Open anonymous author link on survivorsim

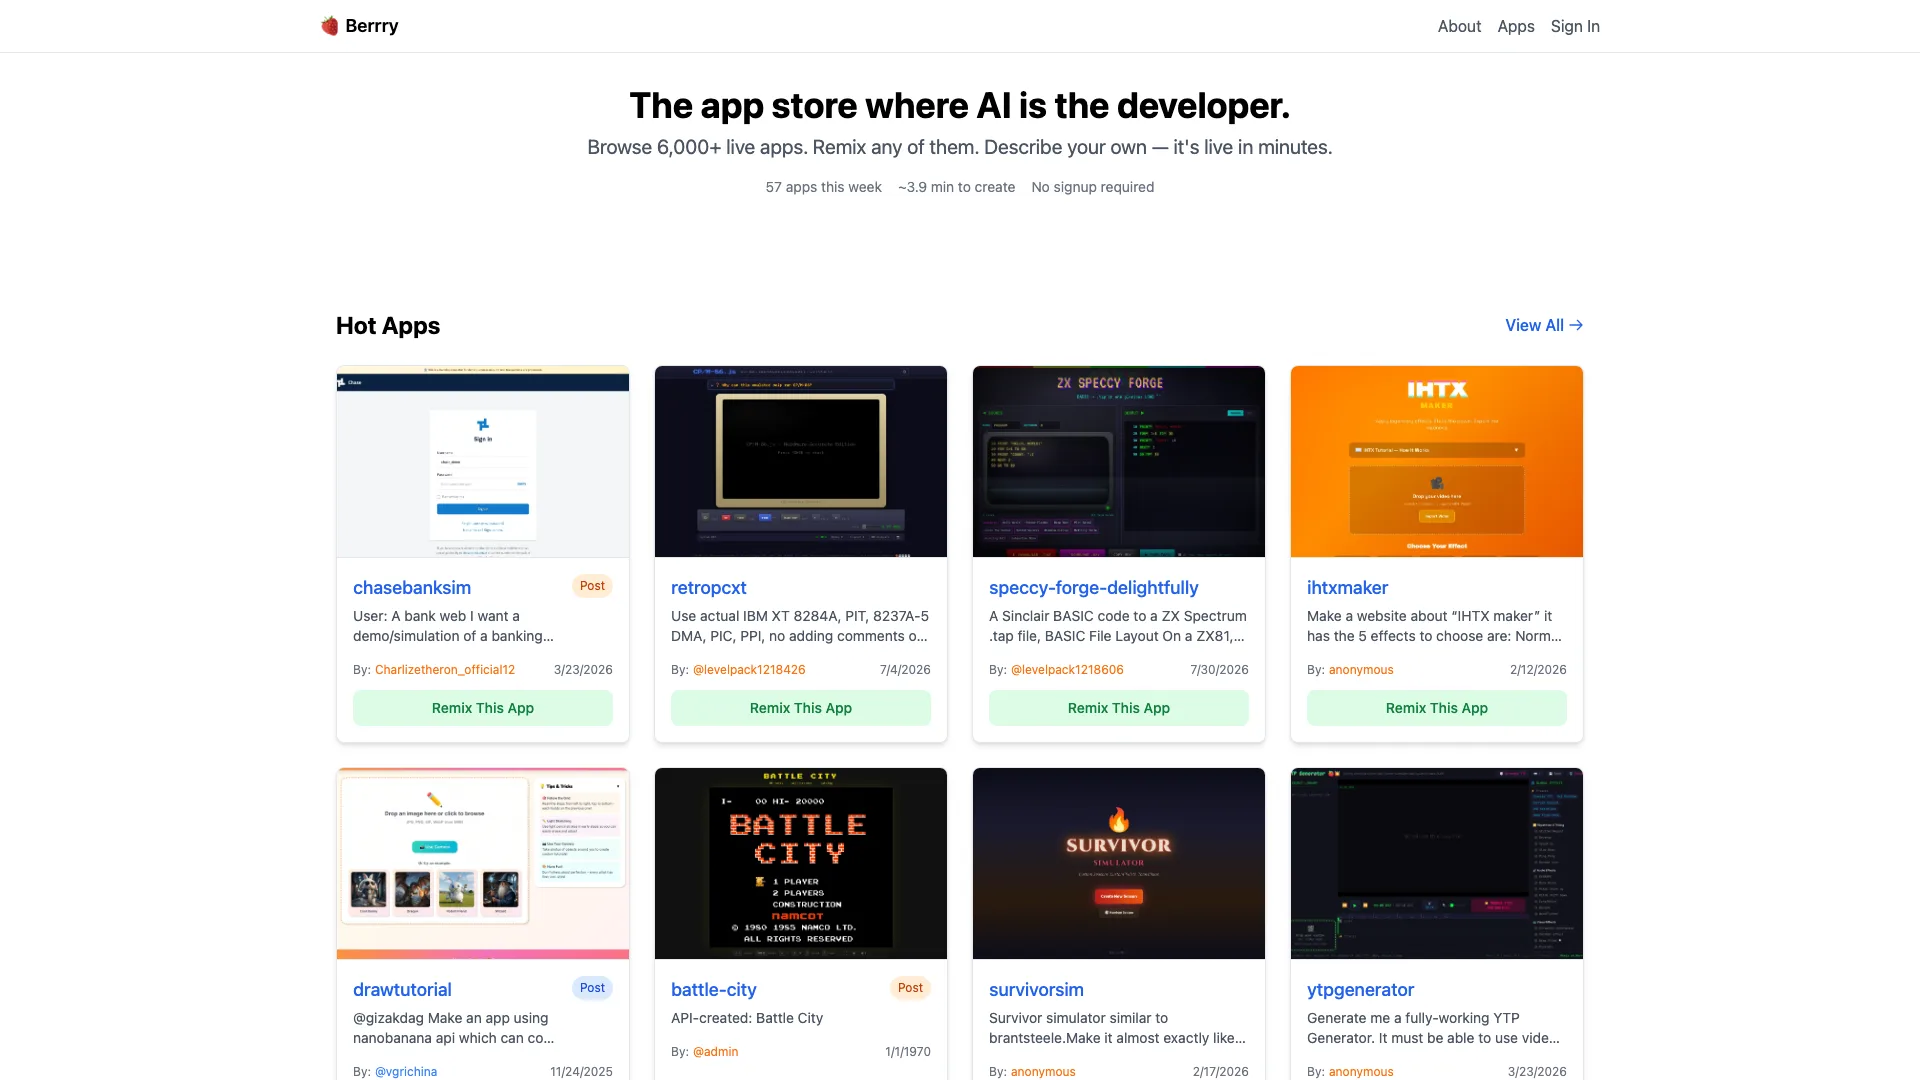point(1043,1072)
